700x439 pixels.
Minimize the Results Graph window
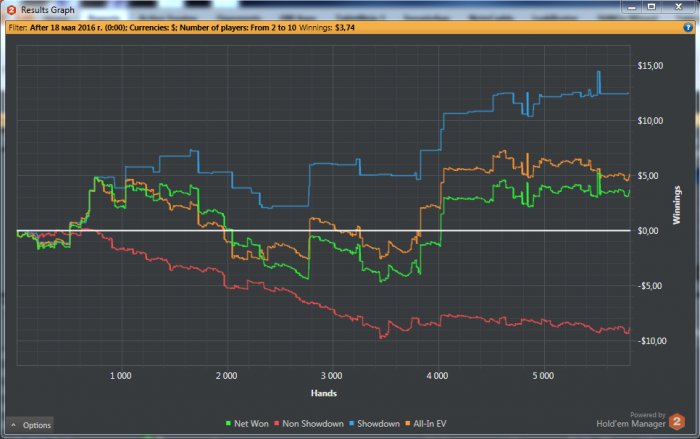[632, 7]
